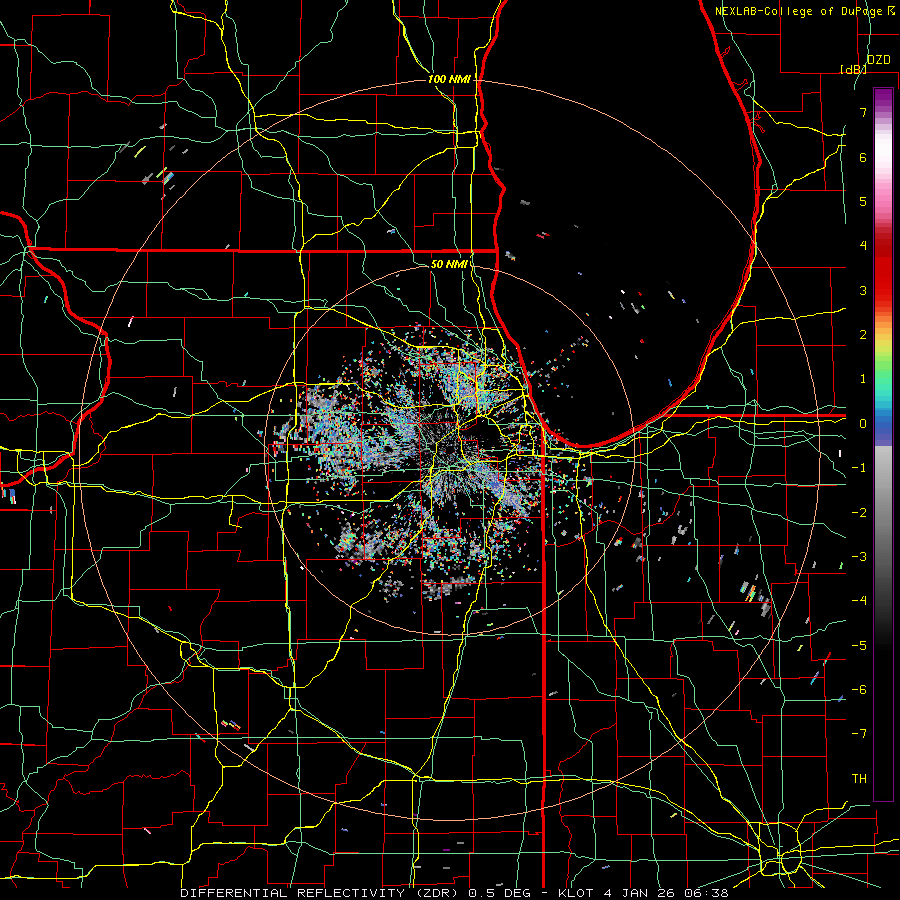Click the TH threshold label on the scale
Viewport: 900px width, 900px height.
coord(859,779)
